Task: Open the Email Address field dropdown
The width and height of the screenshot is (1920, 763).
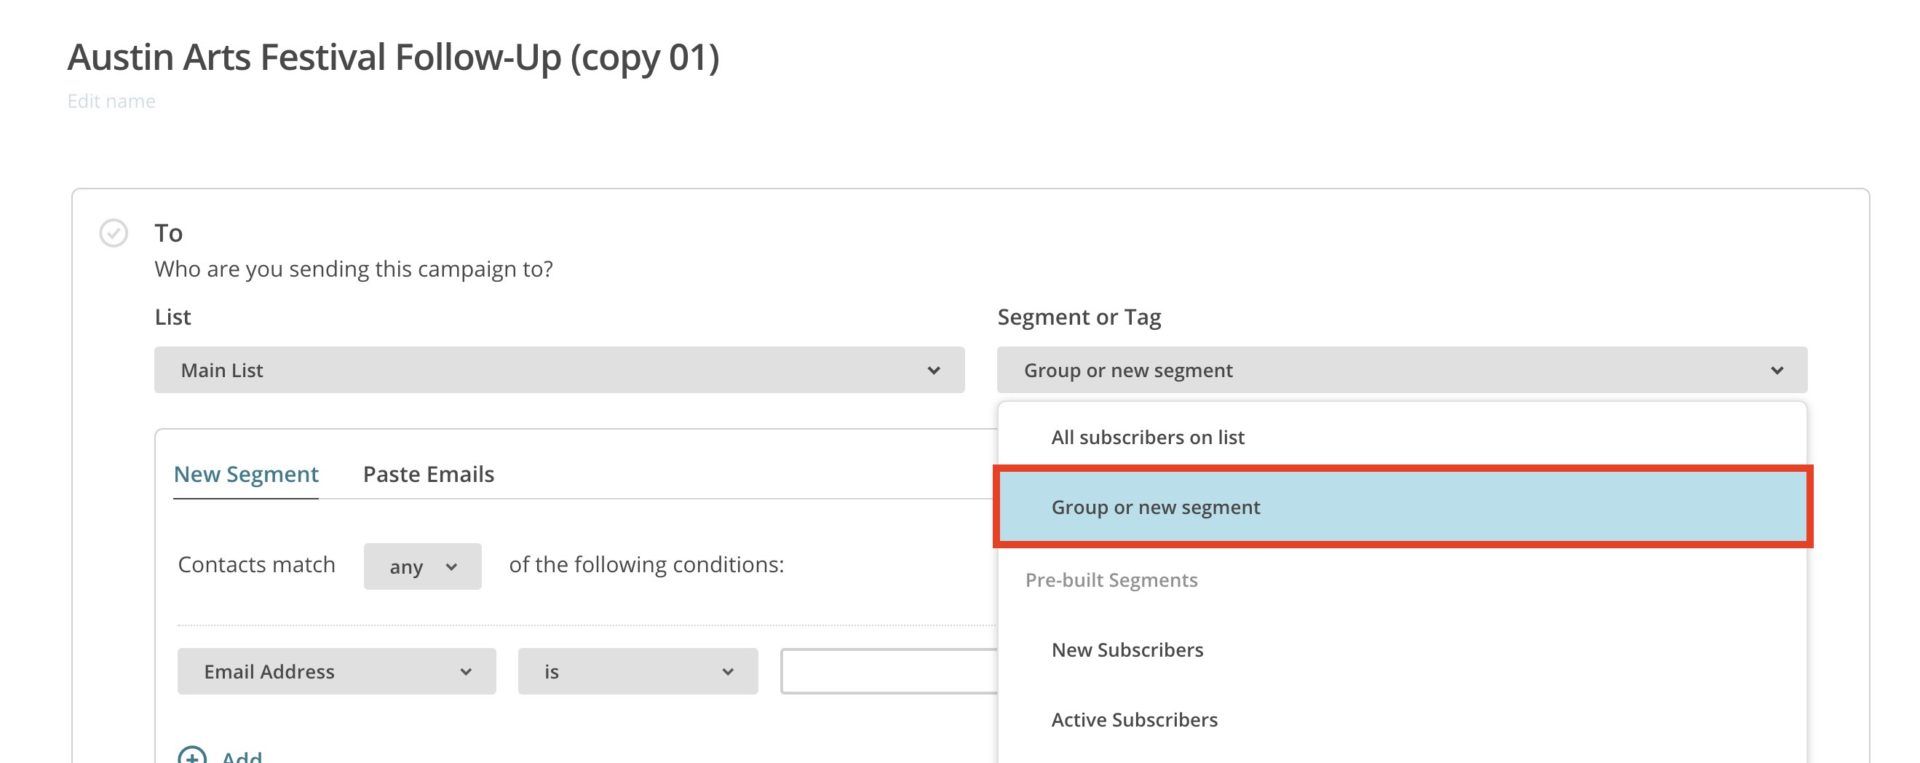Action: pyautogui.click(x=337, y=671)
